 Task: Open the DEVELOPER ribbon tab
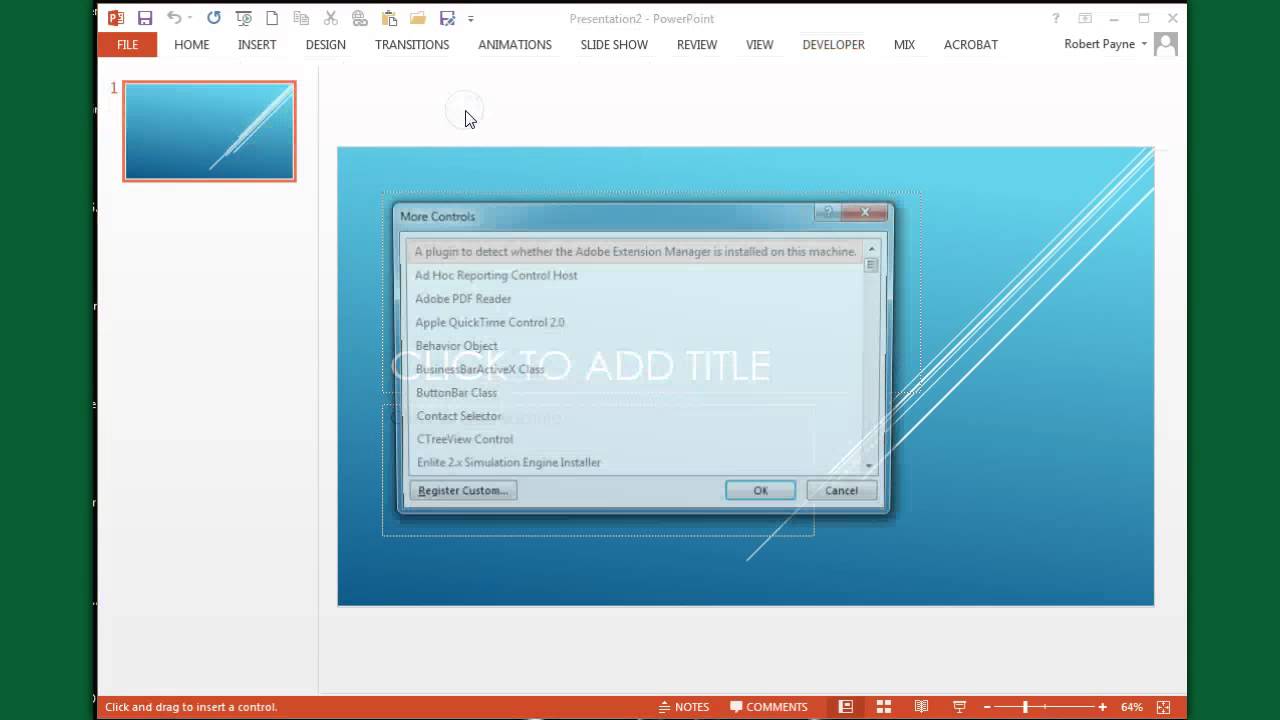click(x=833, y=45)
